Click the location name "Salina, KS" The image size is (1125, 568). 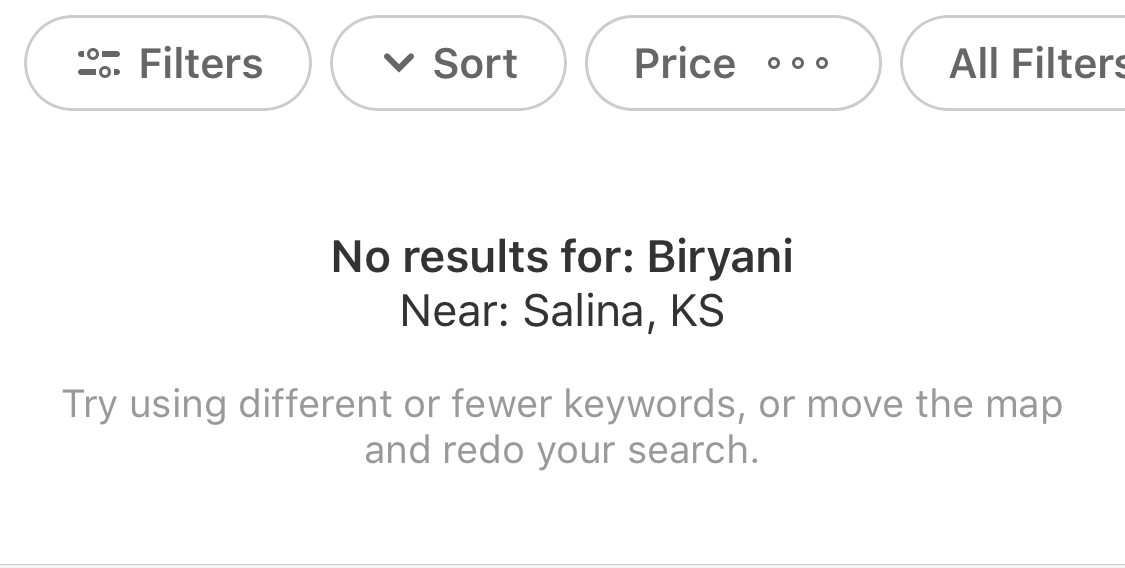[623, 311]
